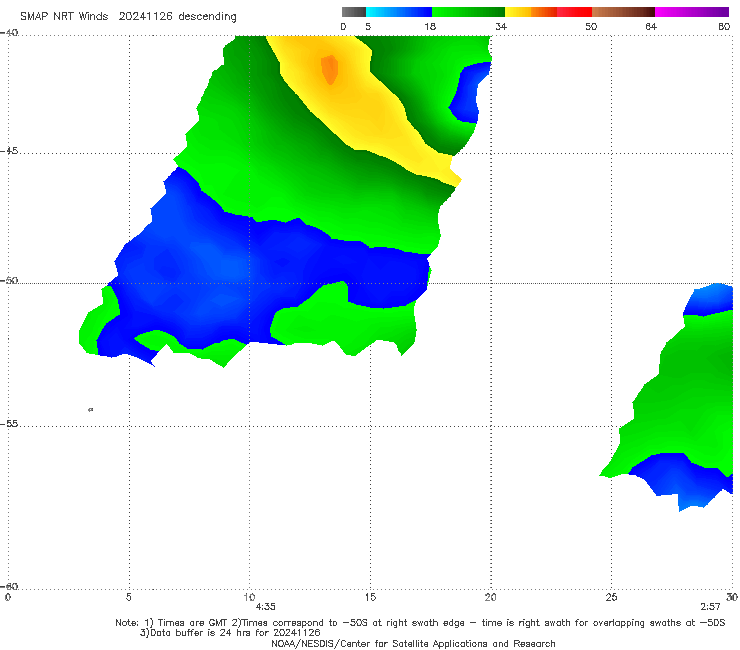Click the note line "Times are GMT"
Screen dimensions: 740x650
coord(420,623)
